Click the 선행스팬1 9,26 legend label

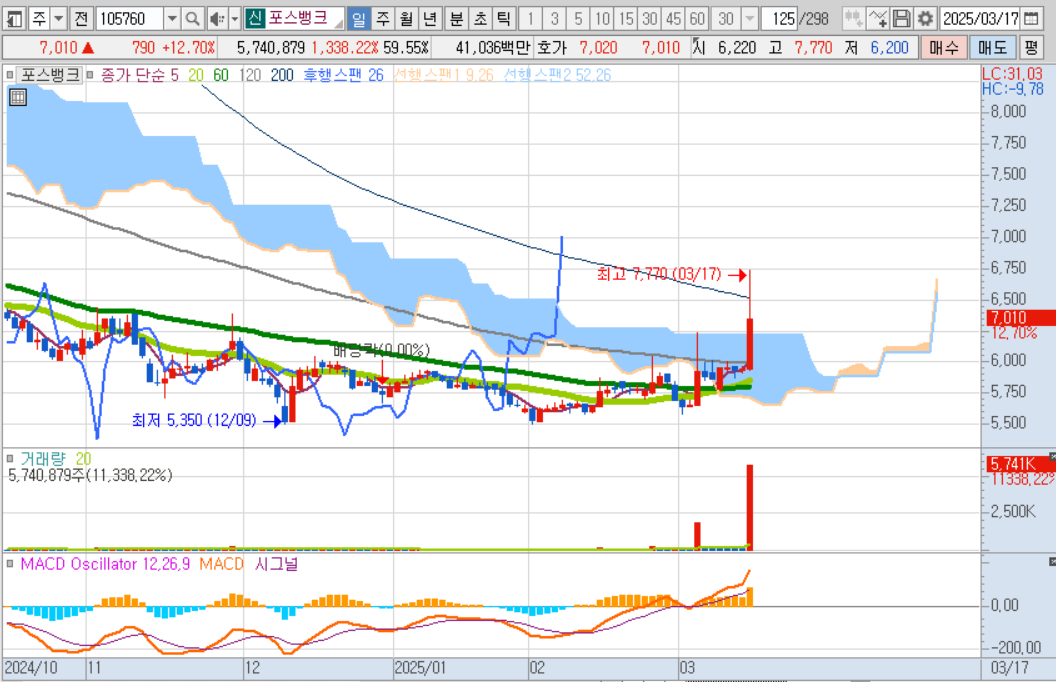444,75
